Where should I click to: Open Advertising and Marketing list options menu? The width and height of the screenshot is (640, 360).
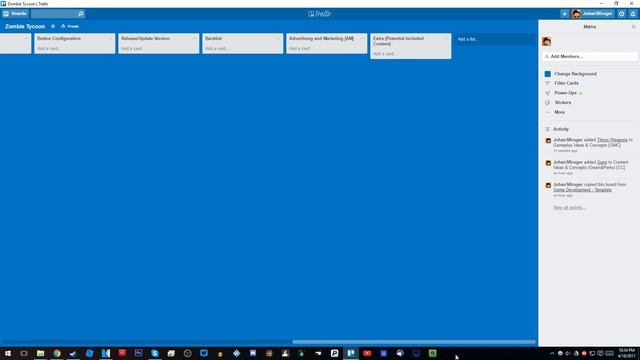click(x=362, y=38)
